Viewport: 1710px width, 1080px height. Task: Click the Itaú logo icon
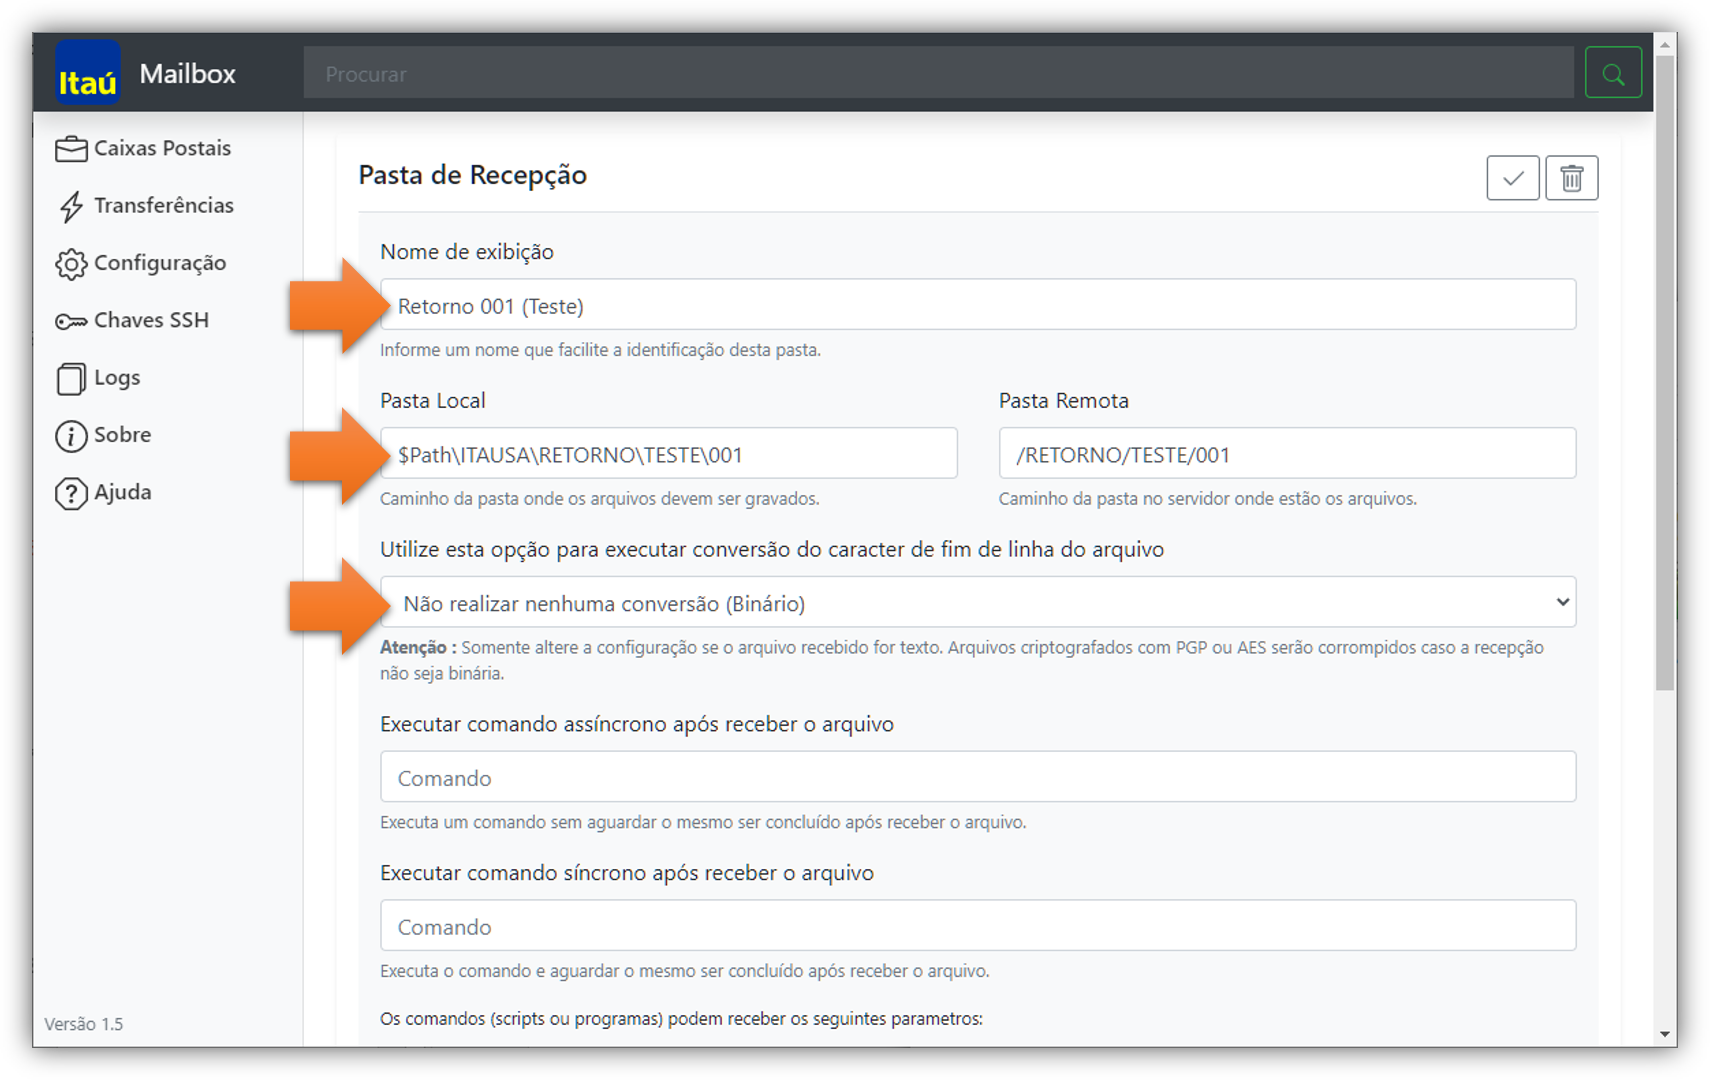[x=88, y=73]
